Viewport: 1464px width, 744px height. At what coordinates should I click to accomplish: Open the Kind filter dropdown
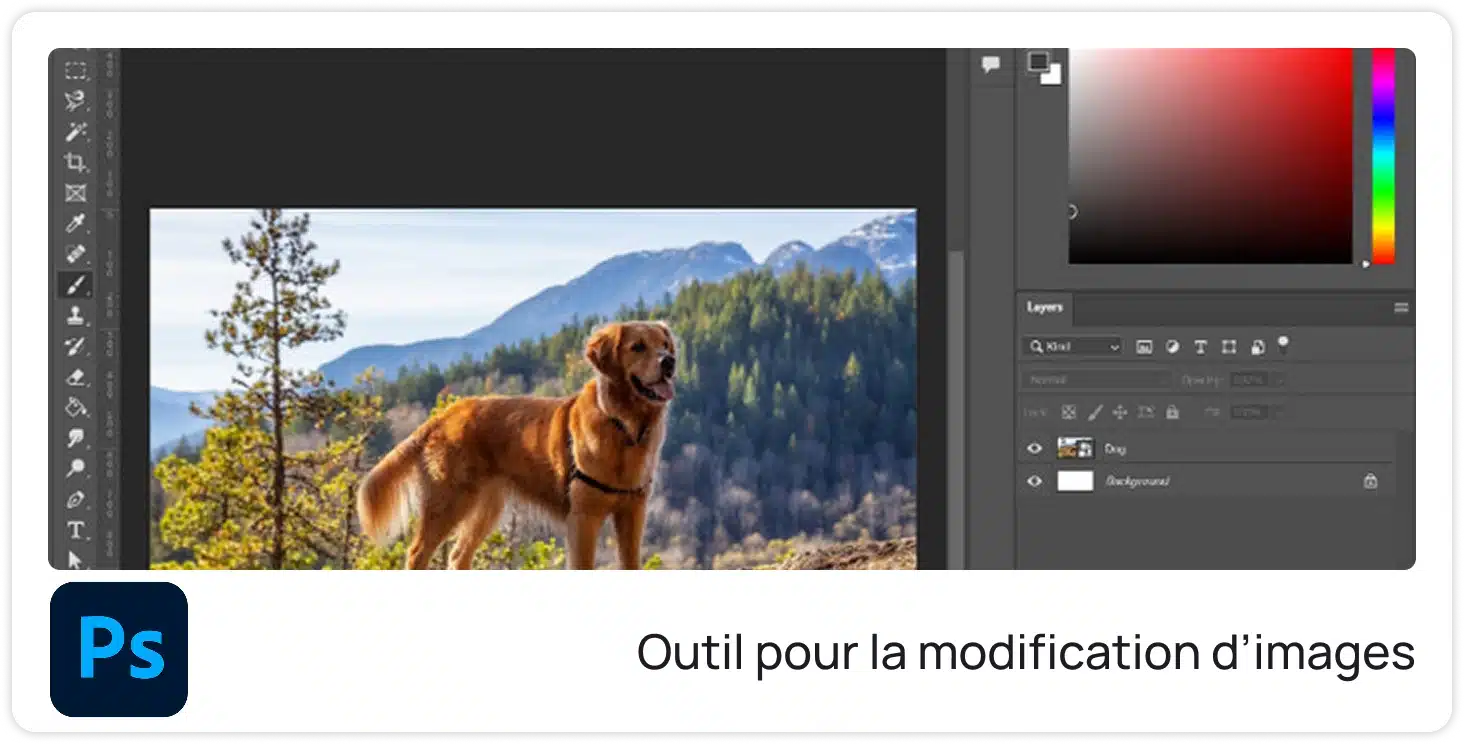(x=1073, y=347)
